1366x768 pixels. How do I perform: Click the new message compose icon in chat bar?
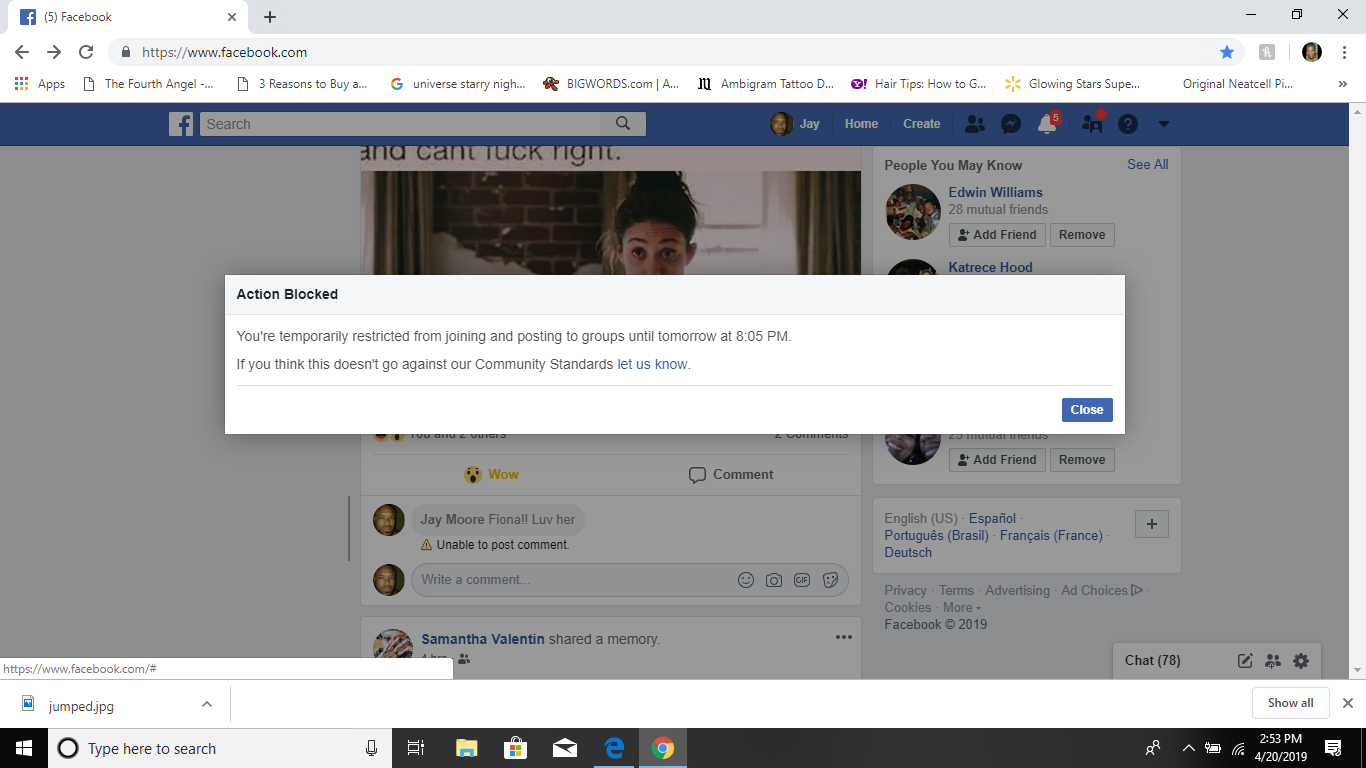1245,660
